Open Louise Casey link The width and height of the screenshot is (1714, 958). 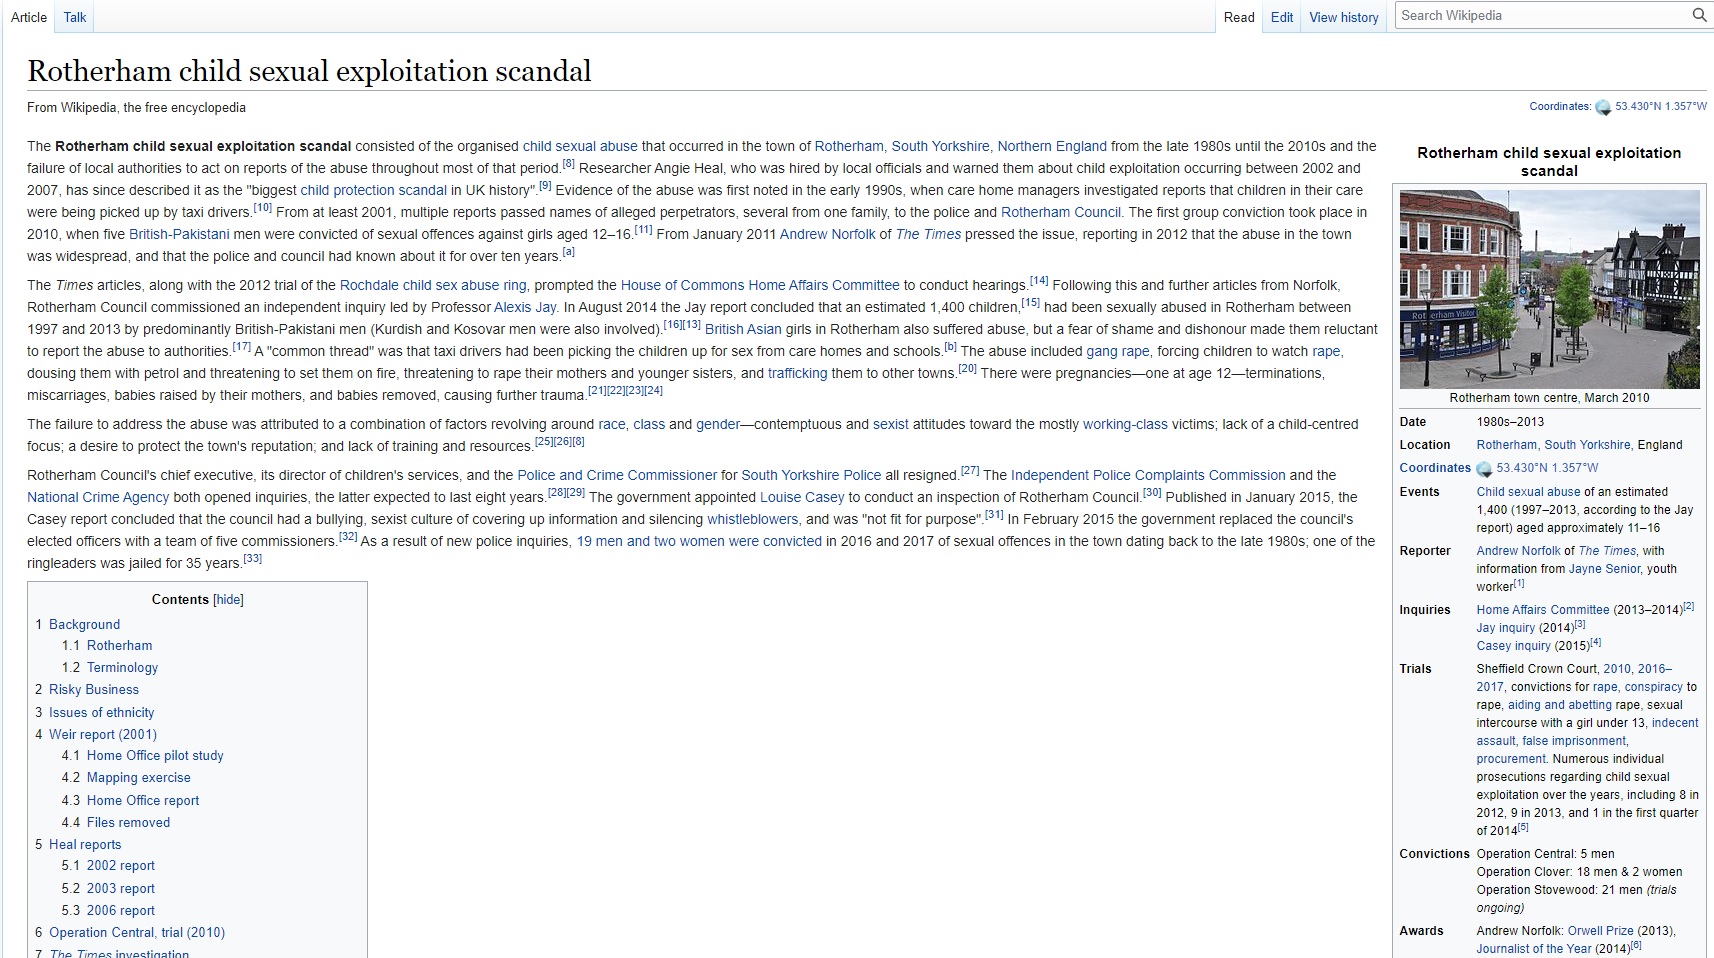pyautogui.click(x=802, y=497)
